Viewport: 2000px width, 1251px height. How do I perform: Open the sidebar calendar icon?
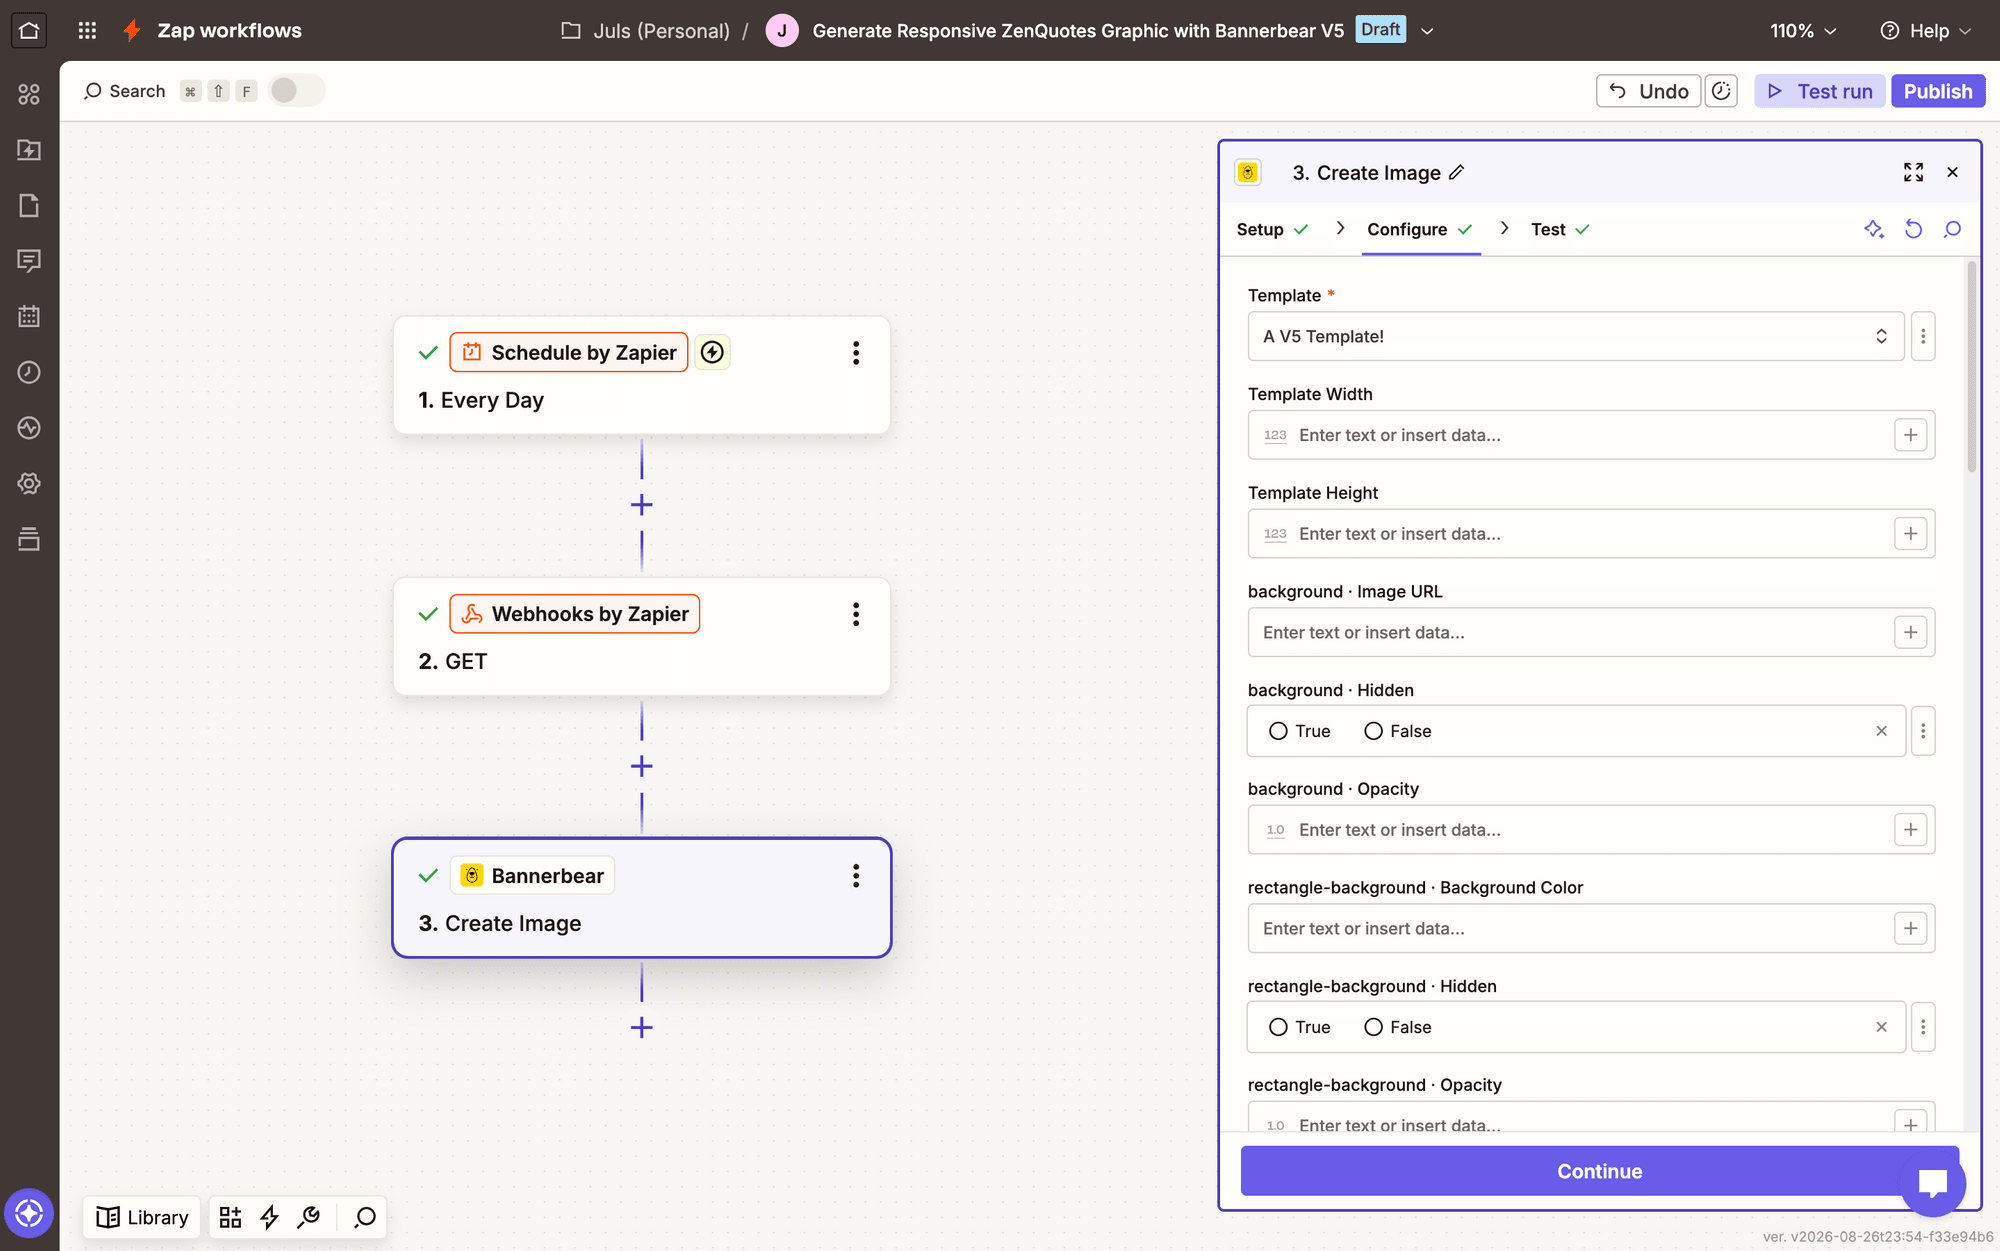click(29, 316)
